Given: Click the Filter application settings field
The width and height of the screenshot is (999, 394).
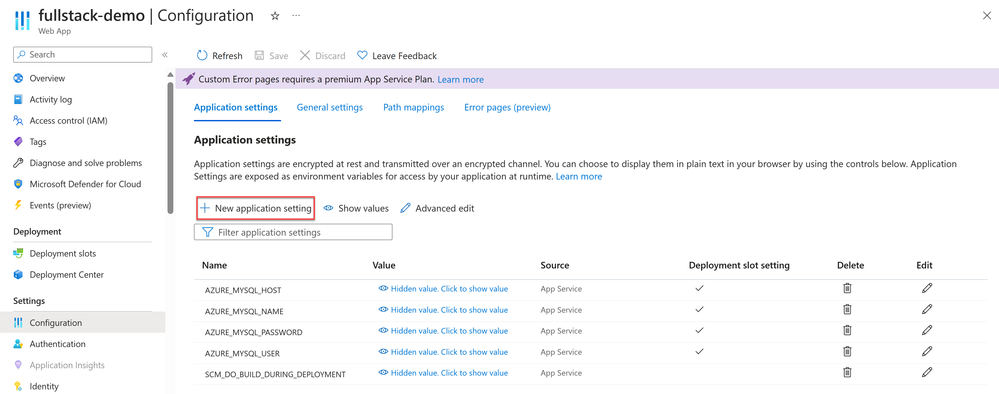Looking at the screenshot, I should (293, 232).
